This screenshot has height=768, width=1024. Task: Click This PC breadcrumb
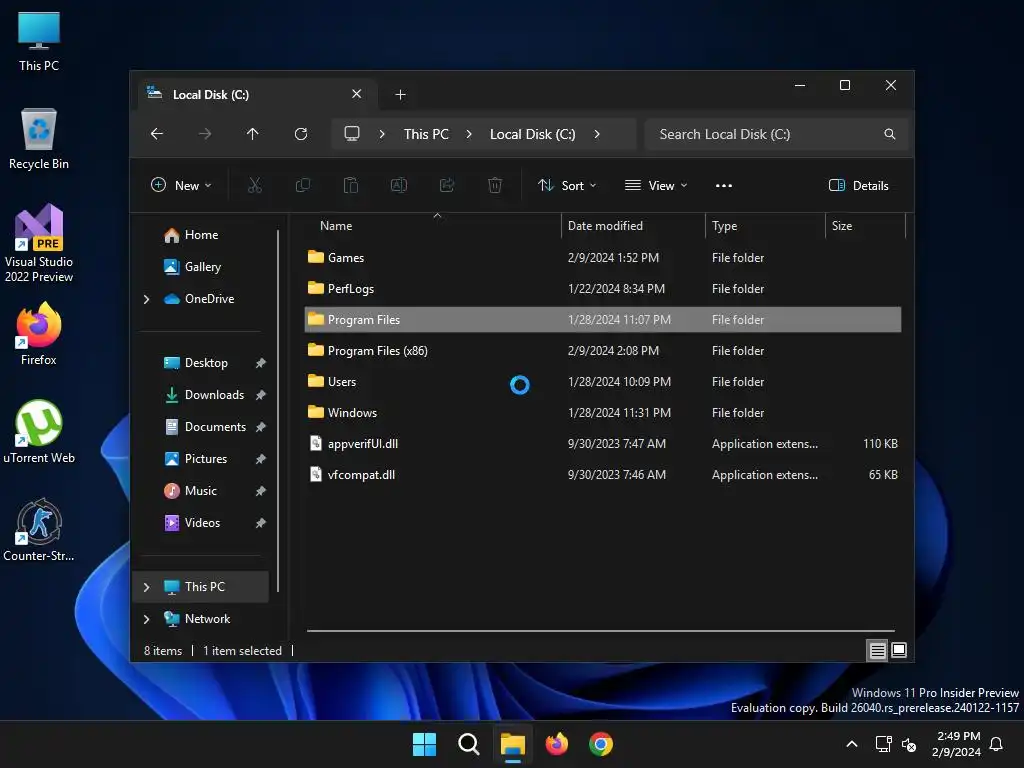[426, 134]
